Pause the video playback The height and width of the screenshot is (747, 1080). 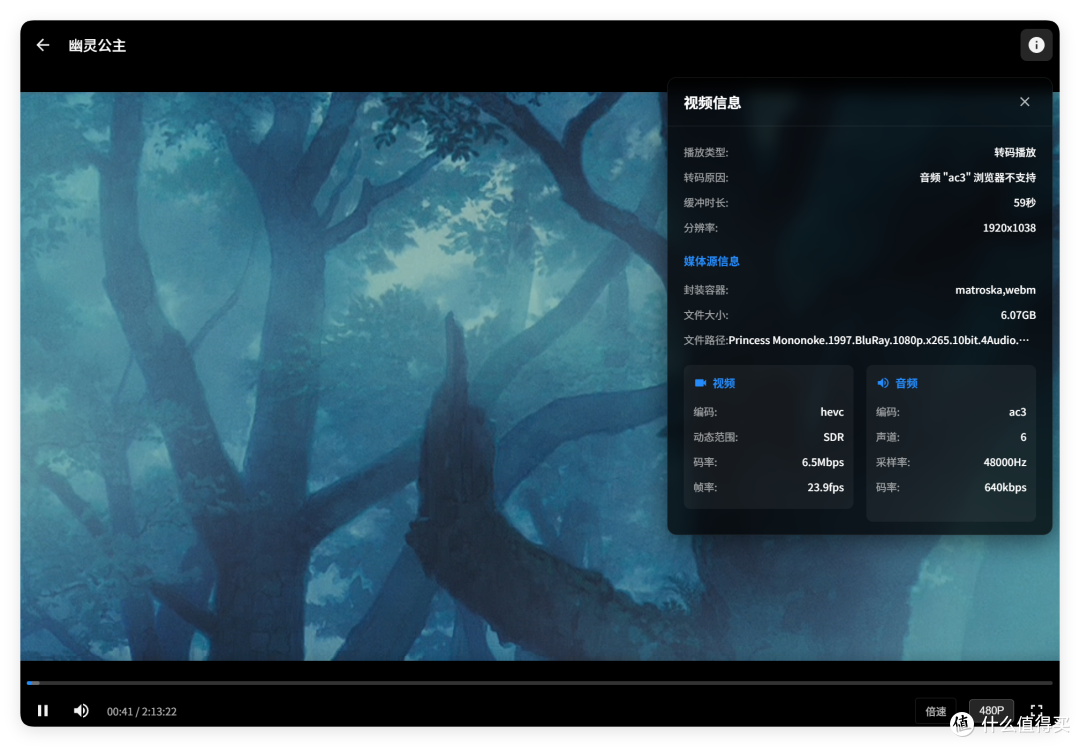43,711
